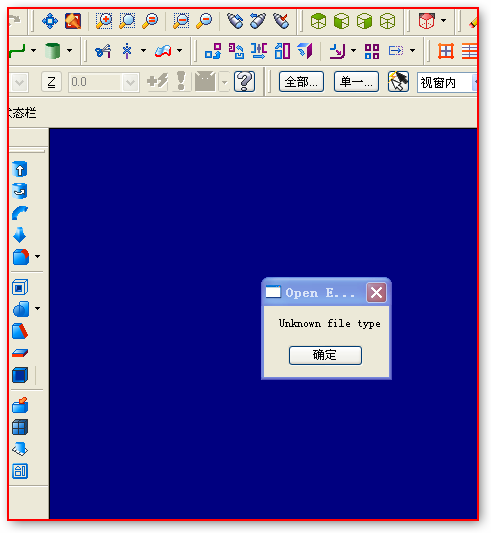Image resolution: width=491 pixels, height=533 pixels.
Task: Click the Solid Boolean icon in sidebar
Action: click(x=21, y=309)
